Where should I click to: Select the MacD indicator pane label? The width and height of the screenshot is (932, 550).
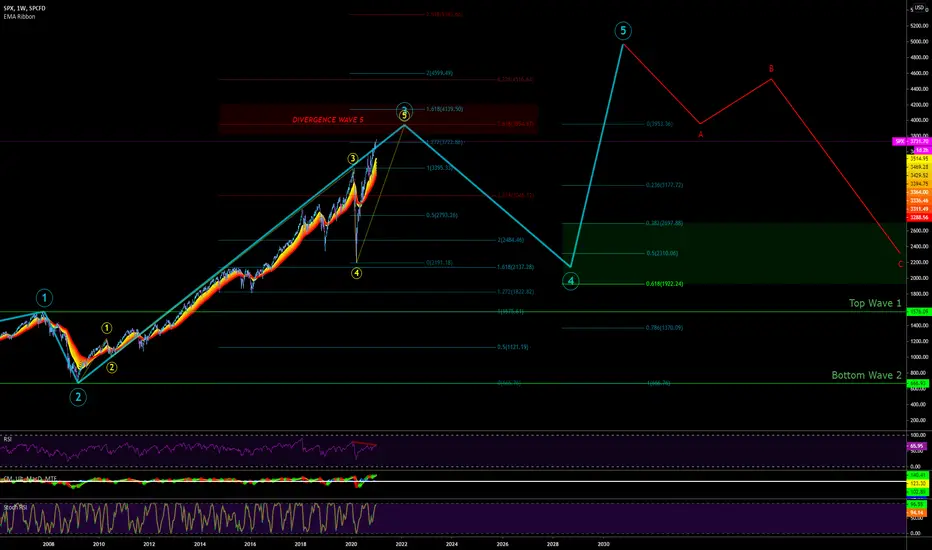click(x=30, y=478)
